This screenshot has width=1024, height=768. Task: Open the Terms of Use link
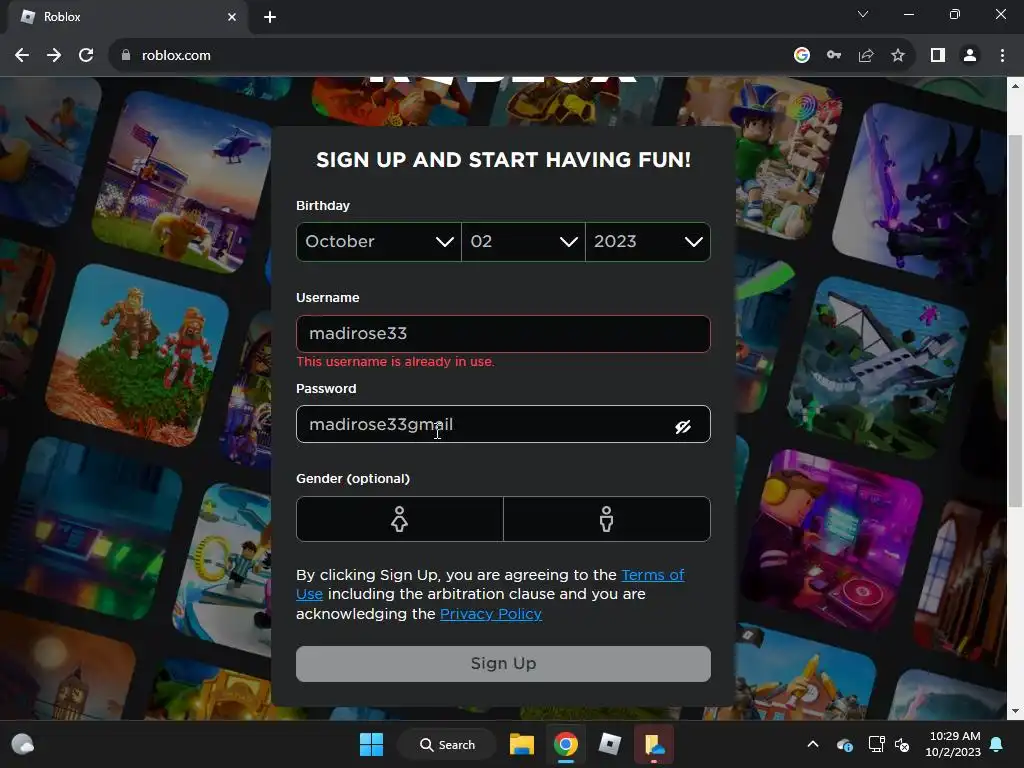(x=652, y=575)
